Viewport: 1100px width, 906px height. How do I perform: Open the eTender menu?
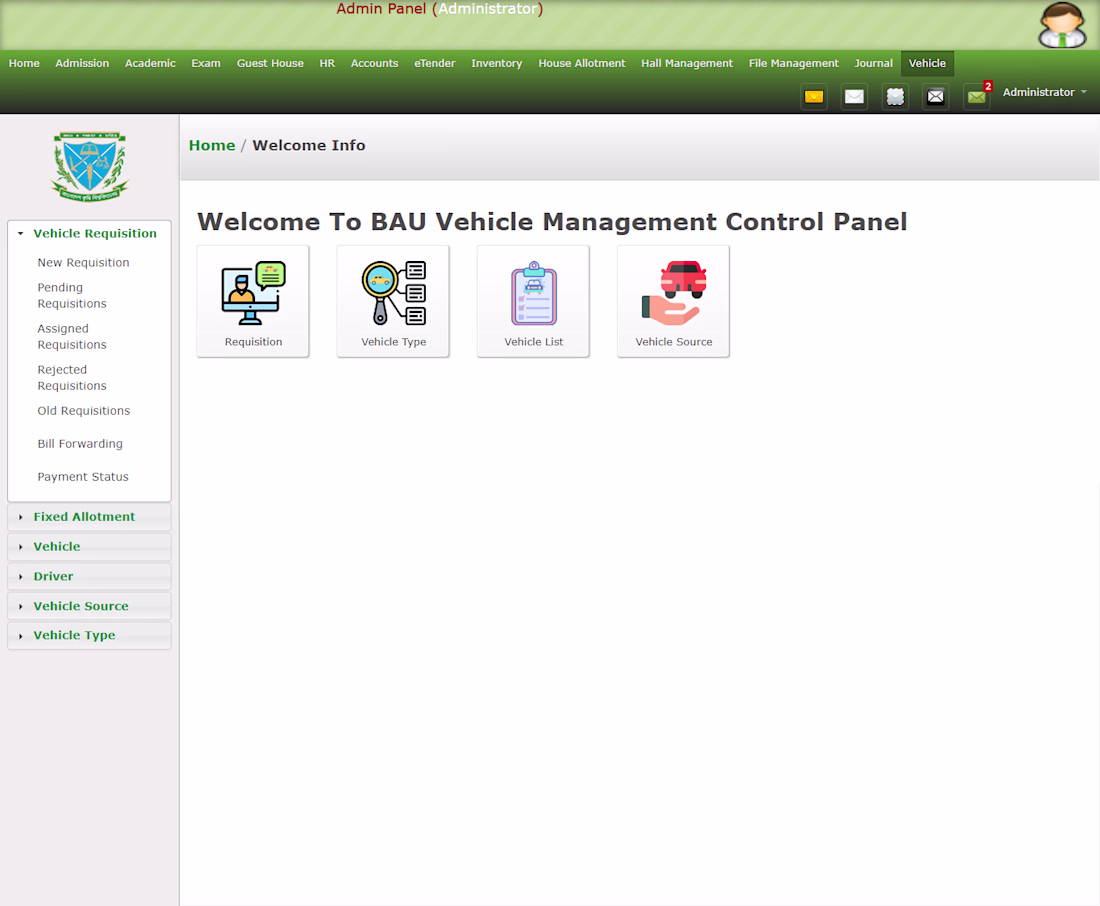[x=434, y=63]
